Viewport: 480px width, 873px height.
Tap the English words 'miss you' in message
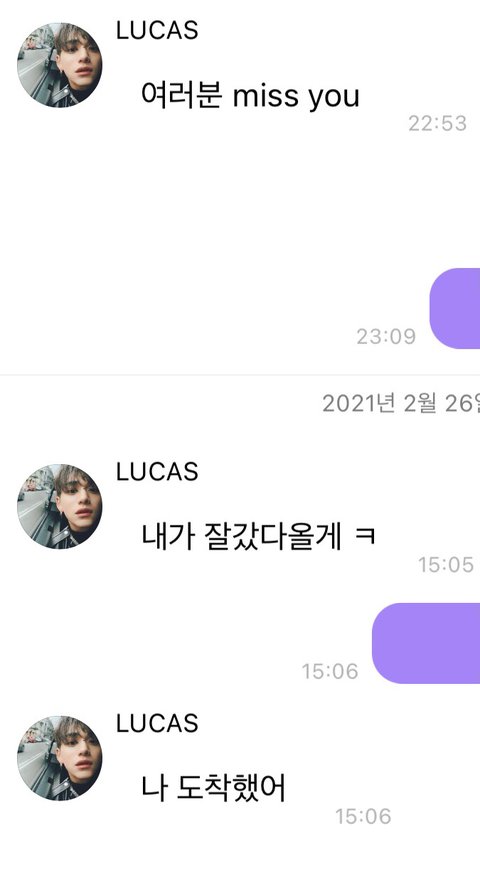click(296, 96)
